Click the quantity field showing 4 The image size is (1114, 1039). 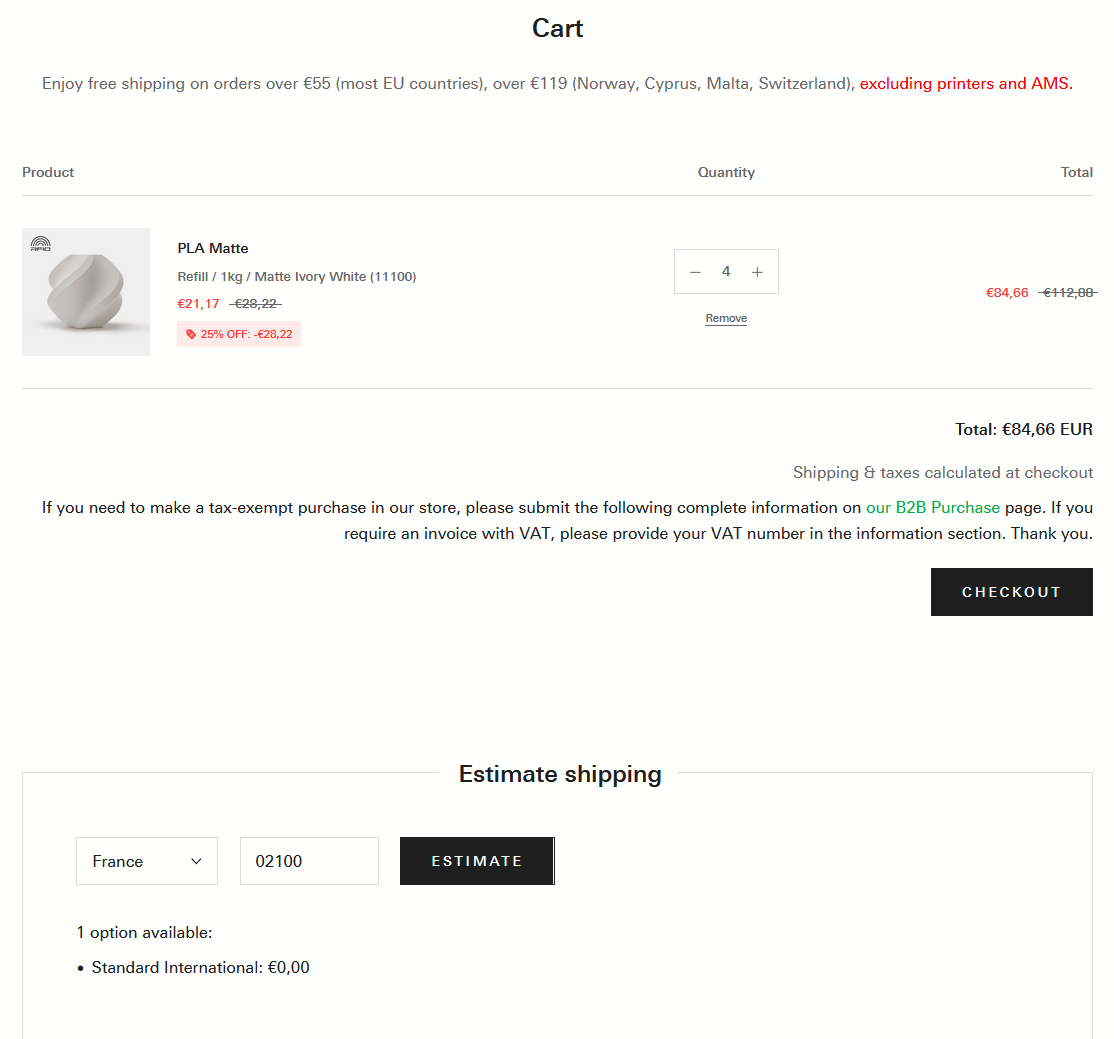click(726, 272)
